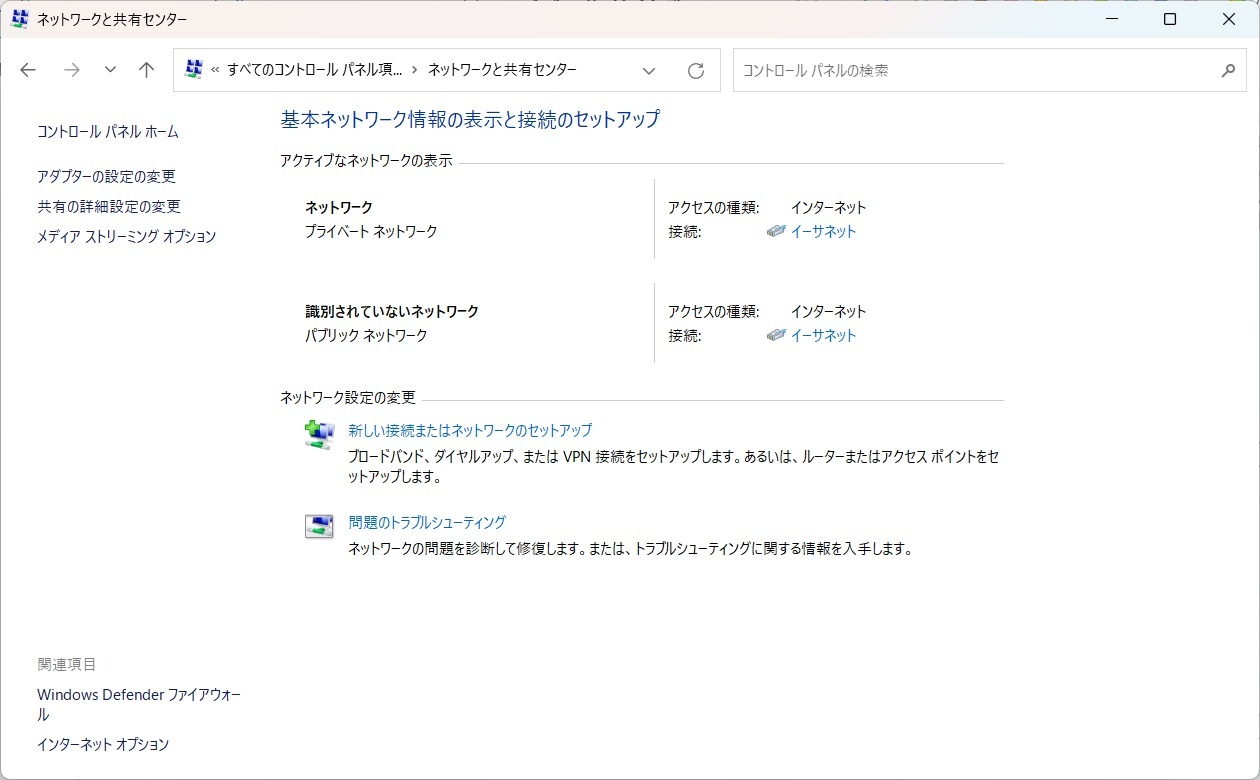Open Windows Defender ファイアウォール settings
This screenshot has height=780, width=1260.
[138, 694]
